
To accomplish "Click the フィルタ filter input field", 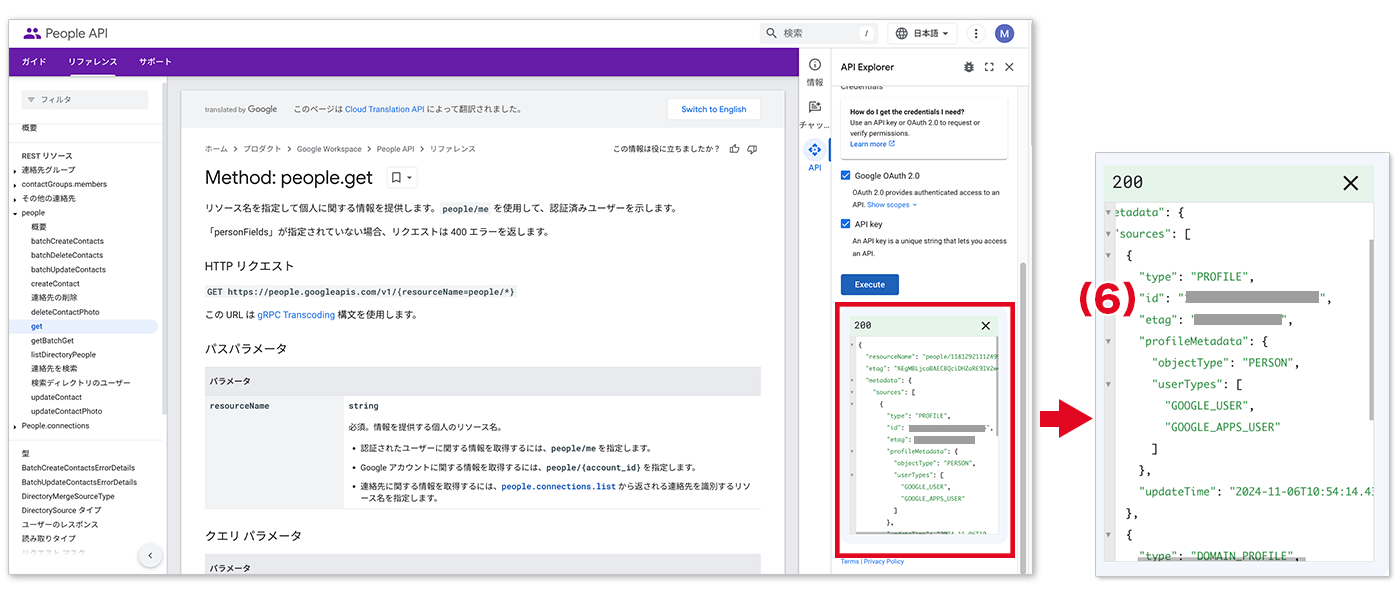I will [x=85, y=100].
